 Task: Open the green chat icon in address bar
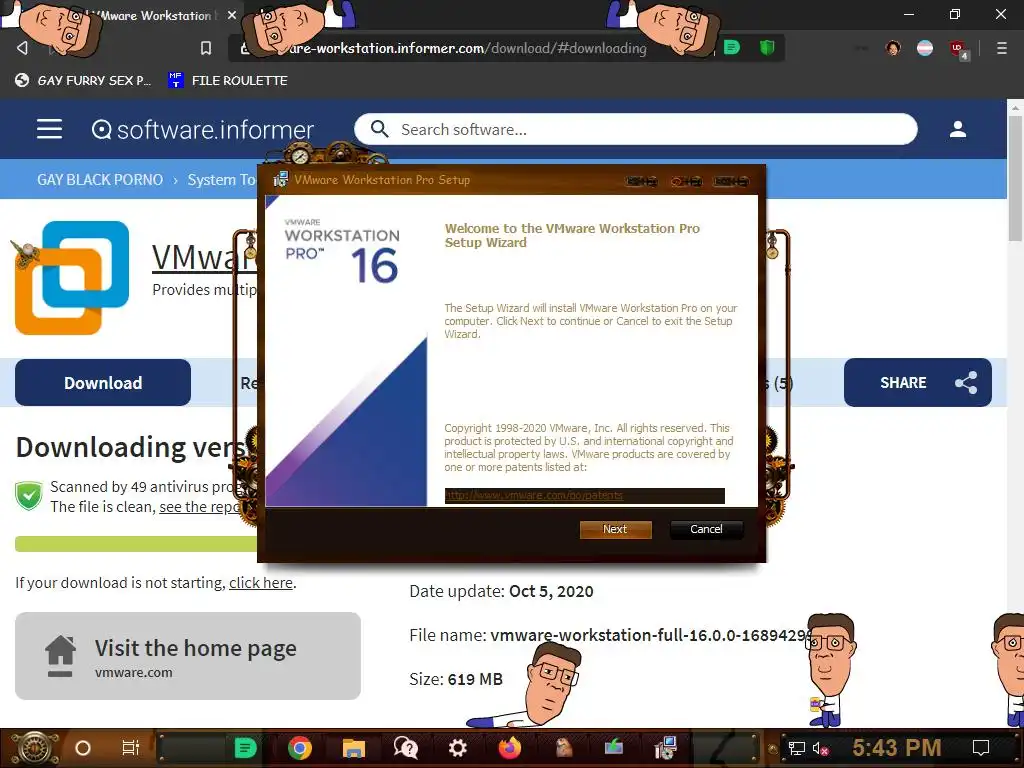732,47
